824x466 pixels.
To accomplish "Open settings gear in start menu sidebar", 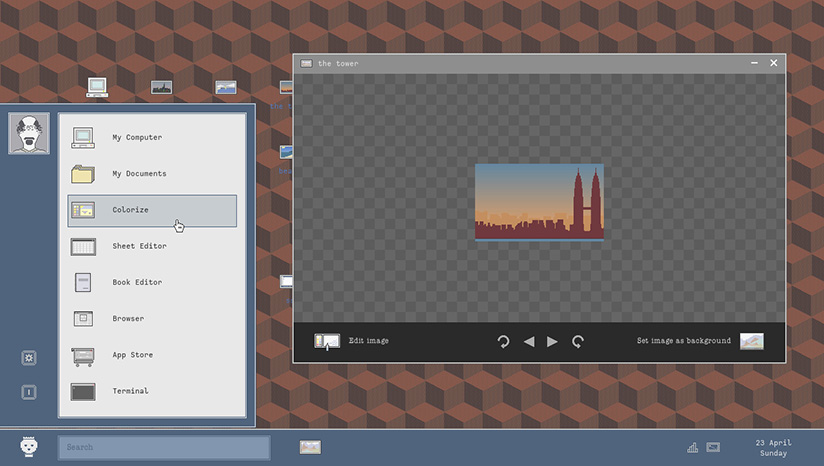I will coord(29,358).
